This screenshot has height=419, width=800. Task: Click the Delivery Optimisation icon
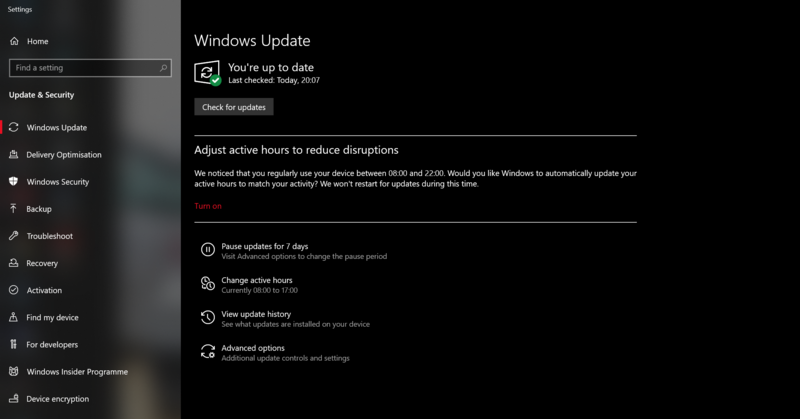pyautogui.click(x=14, y=155)
